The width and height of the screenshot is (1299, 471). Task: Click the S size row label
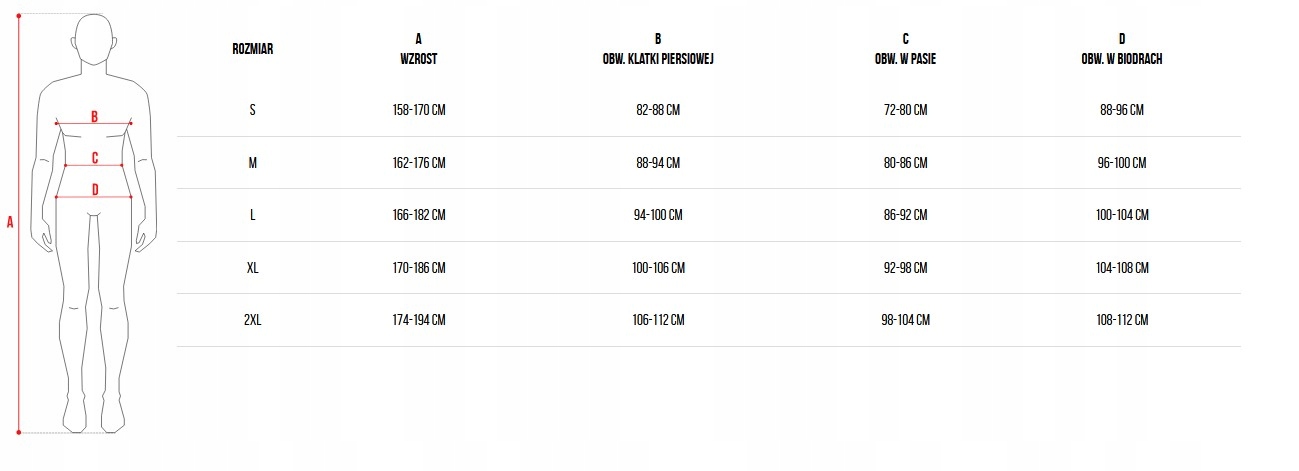coord(252,110)
